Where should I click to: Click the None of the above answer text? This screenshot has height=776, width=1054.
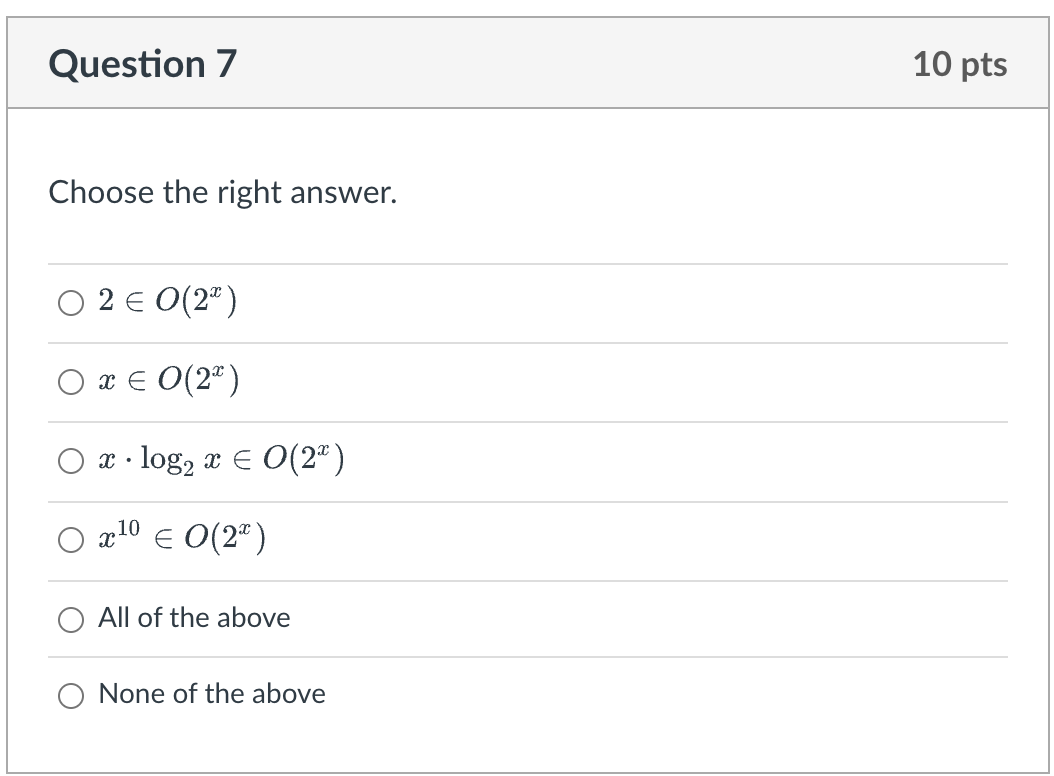210,694
